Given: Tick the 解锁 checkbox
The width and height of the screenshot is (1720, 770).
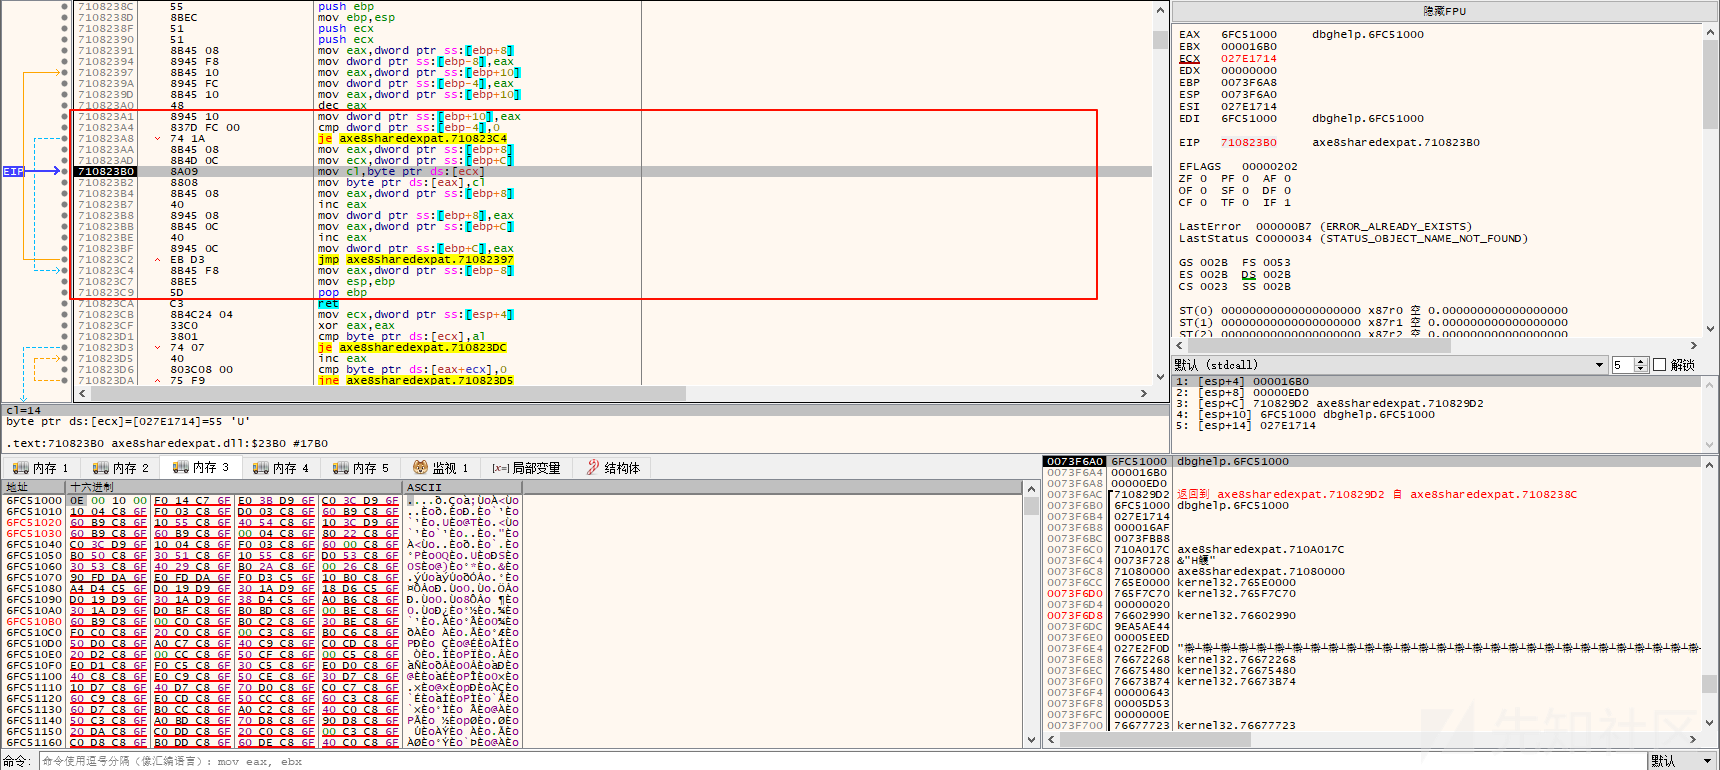Looking at the screenshot, I should pos(1660,365).
